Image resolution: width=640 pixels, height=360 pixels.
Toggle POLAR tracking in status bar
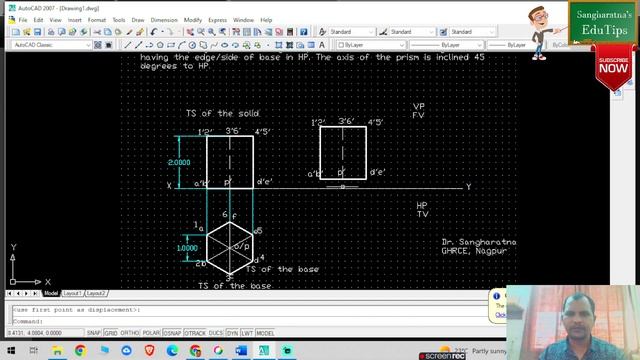[x=151, y=333]
